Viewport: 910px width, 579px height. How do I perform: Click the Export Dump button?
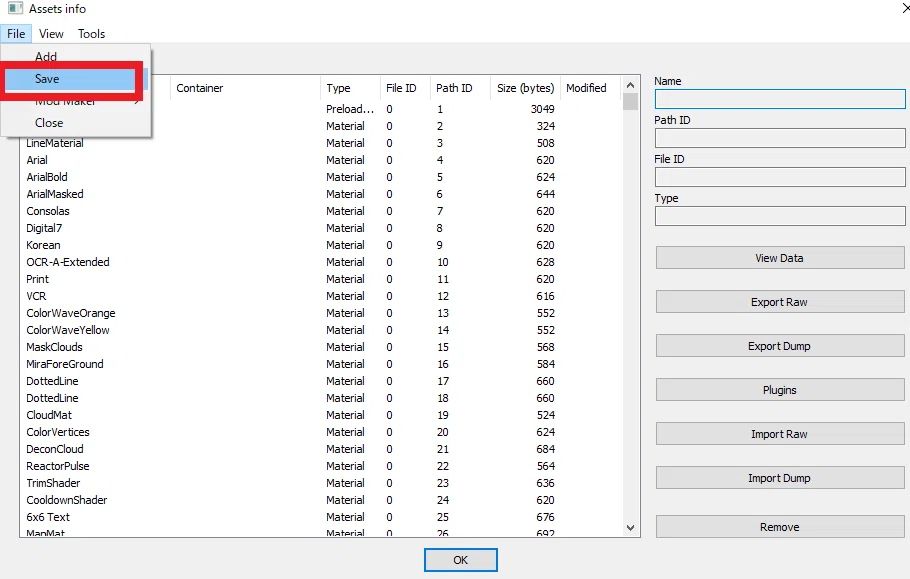click(779, 346)
